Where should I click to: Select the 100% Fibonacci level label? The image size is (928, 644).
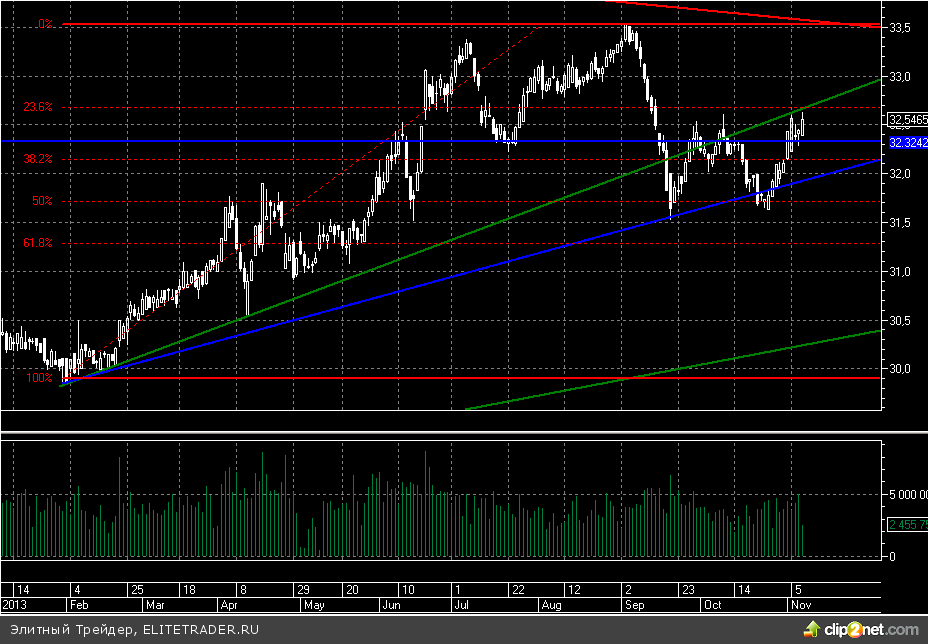[40, 378]
